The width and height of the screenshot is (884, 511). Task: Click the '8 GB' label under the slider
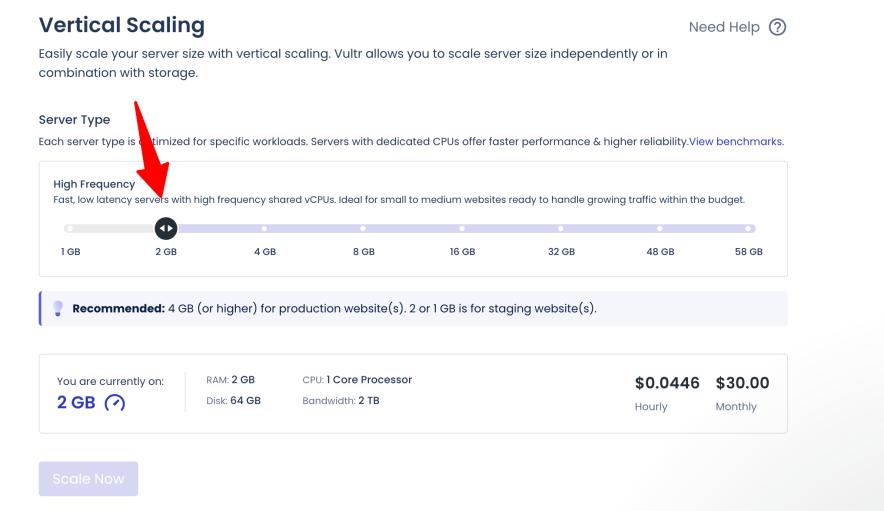coord(364,252)
